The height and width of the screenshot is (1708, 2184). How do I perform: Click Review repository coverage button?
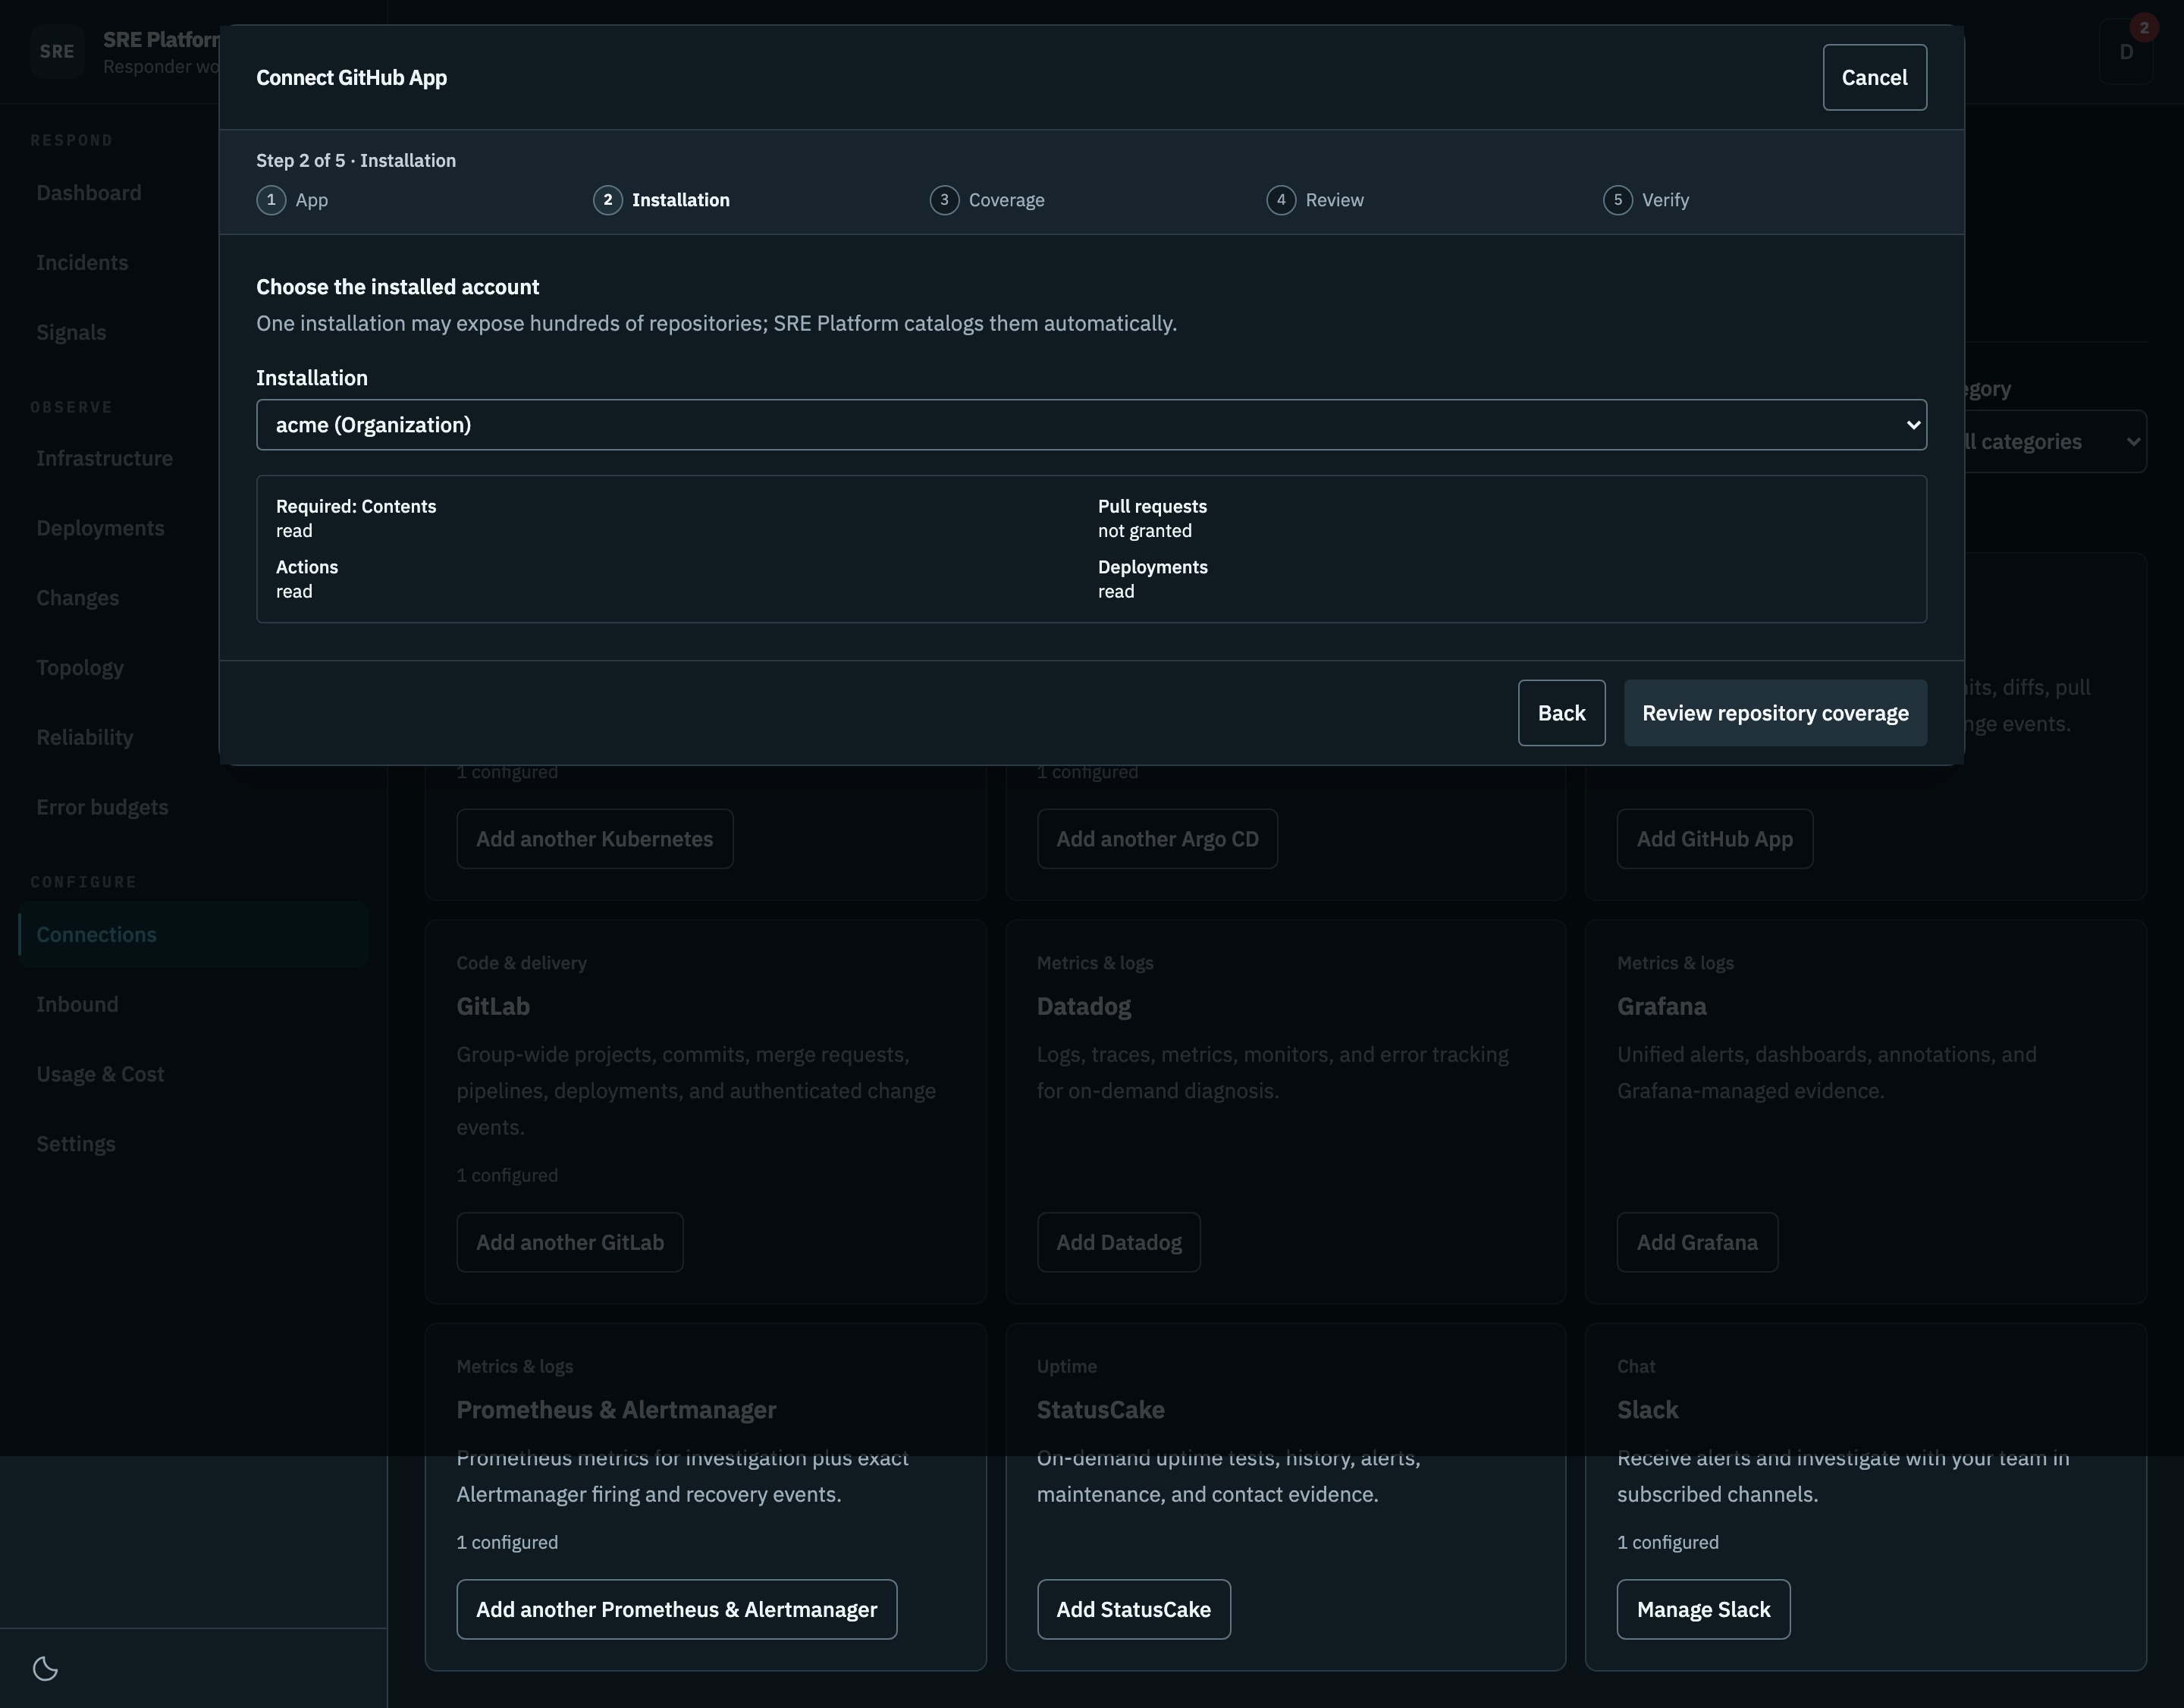[1775, 713]
